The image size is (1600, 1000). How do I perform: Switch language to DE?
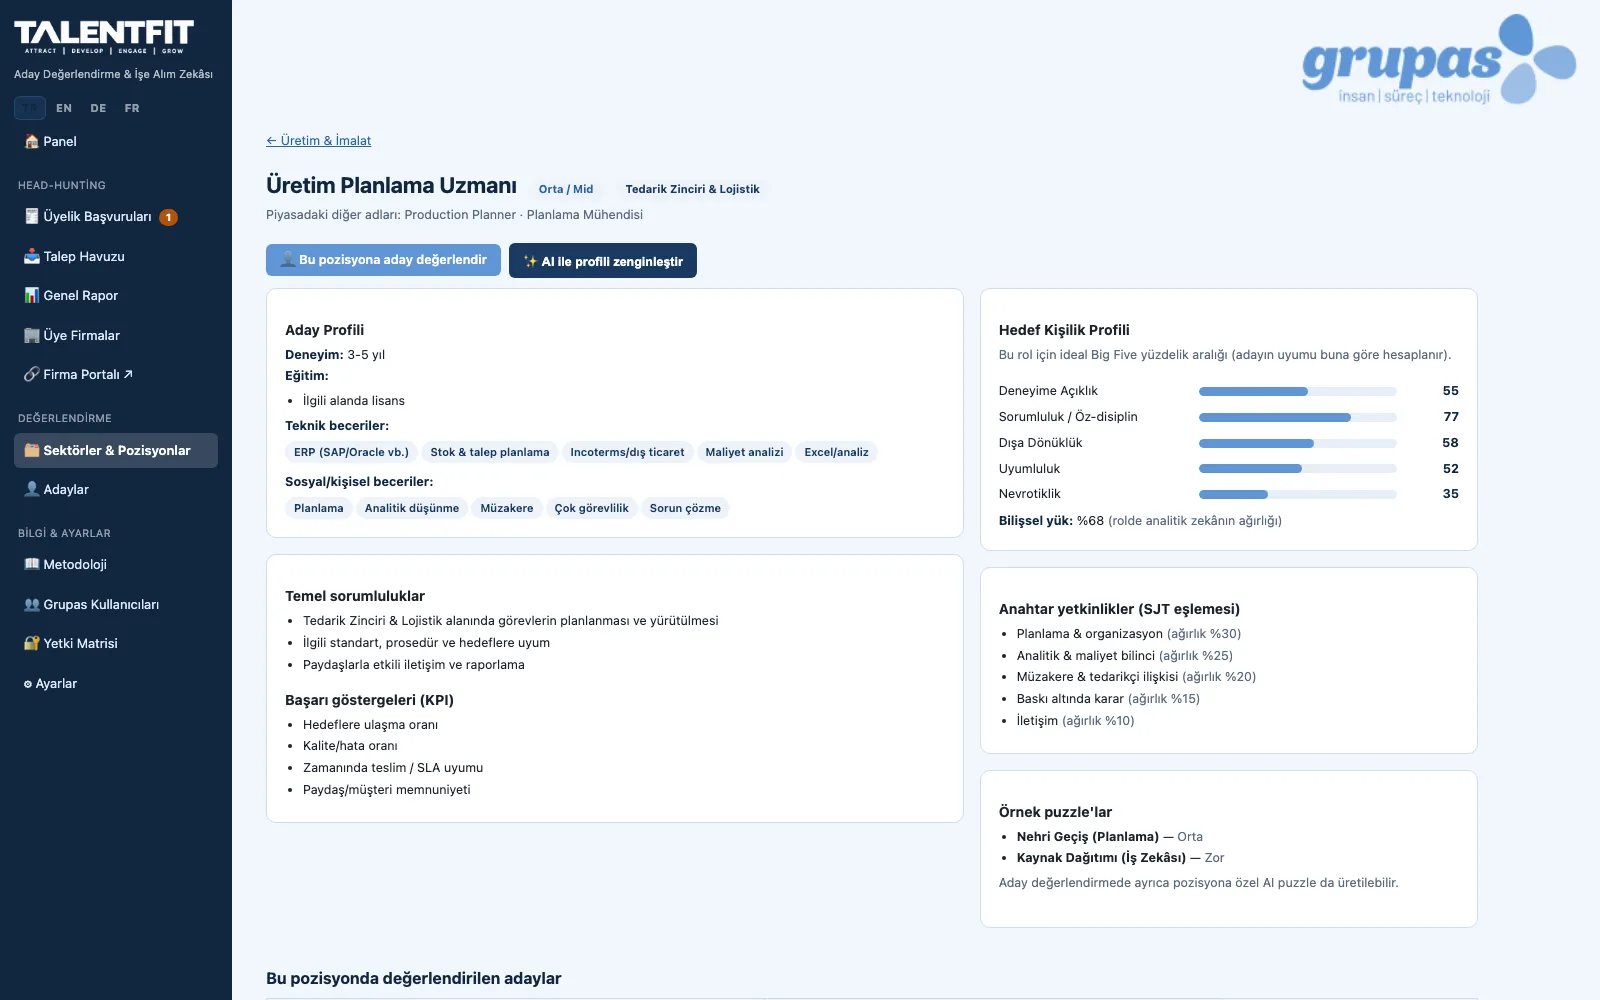(98, 108)
